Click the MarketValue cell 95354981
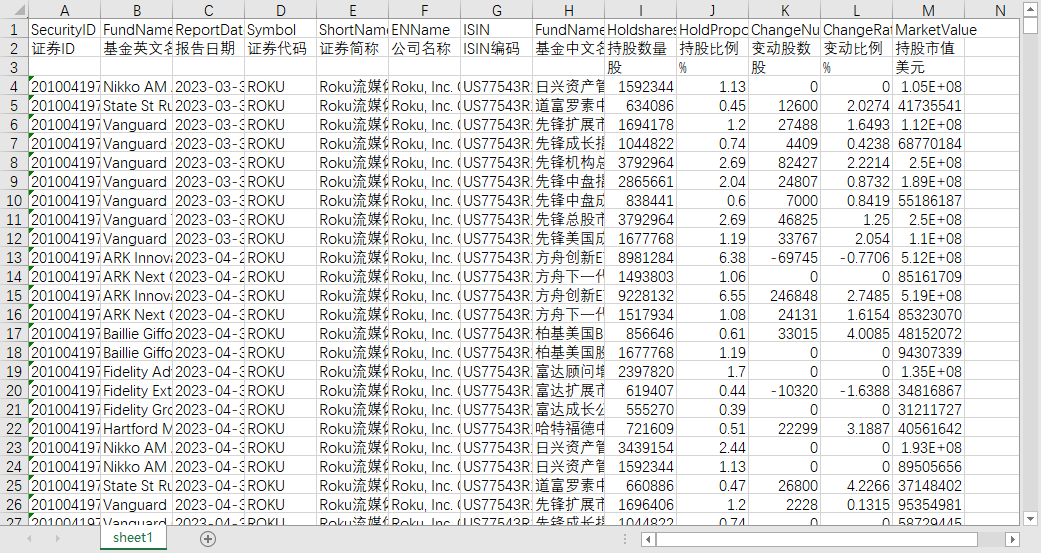1041x553 pixels. (929, 505)
